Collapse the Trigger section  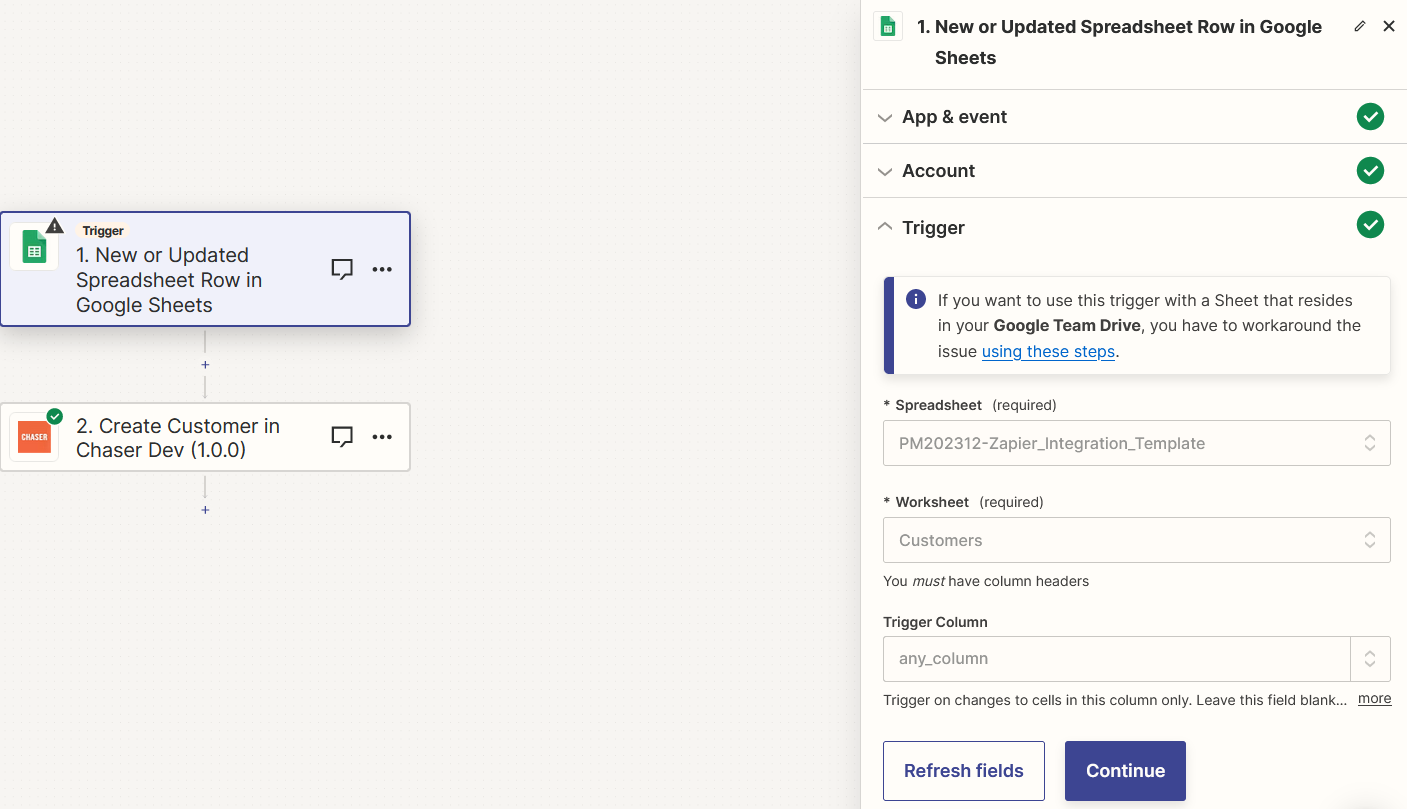click(x=885, y=226)
